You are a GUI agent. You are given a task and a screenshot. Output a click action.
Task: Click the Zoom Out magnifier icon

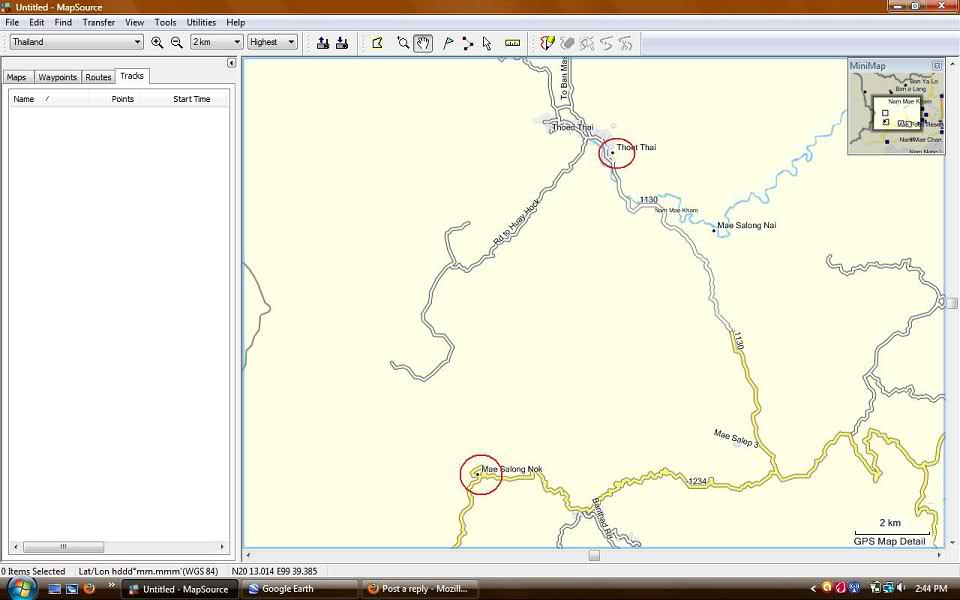point(177,42)
